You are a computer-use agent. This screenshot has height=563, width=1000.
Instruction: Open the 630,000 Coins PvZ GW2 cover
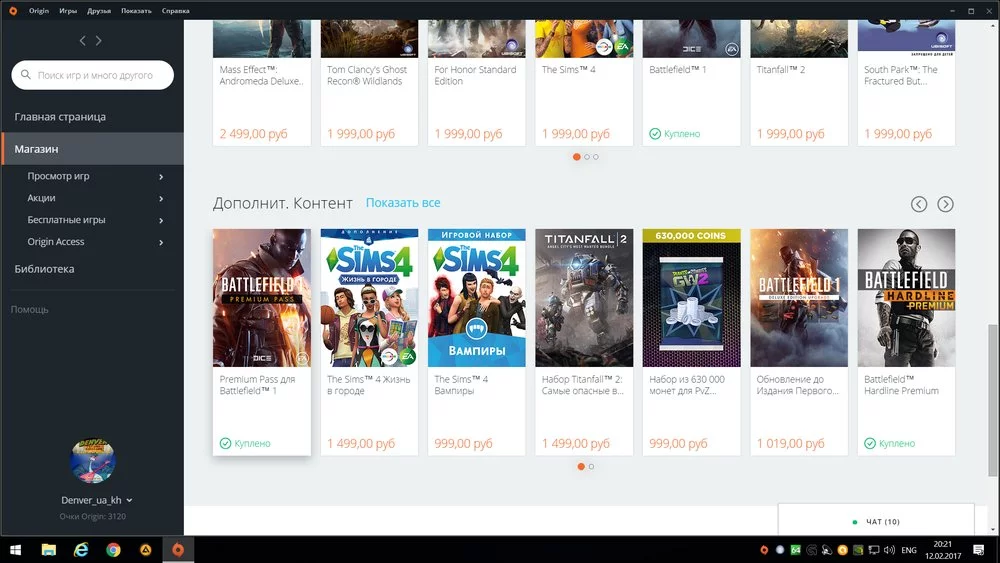click(x=691, y=298)
